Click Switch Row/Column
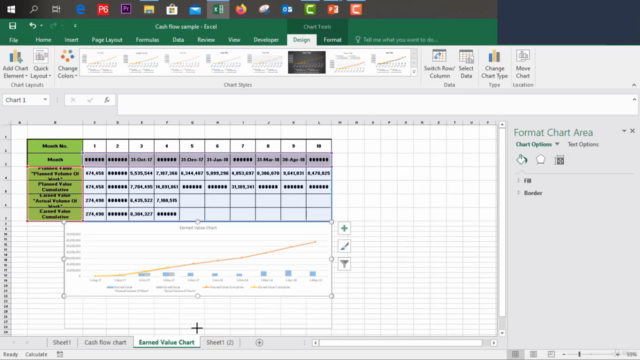This screenshot has height=360, width=640. (x=439, y=64)
